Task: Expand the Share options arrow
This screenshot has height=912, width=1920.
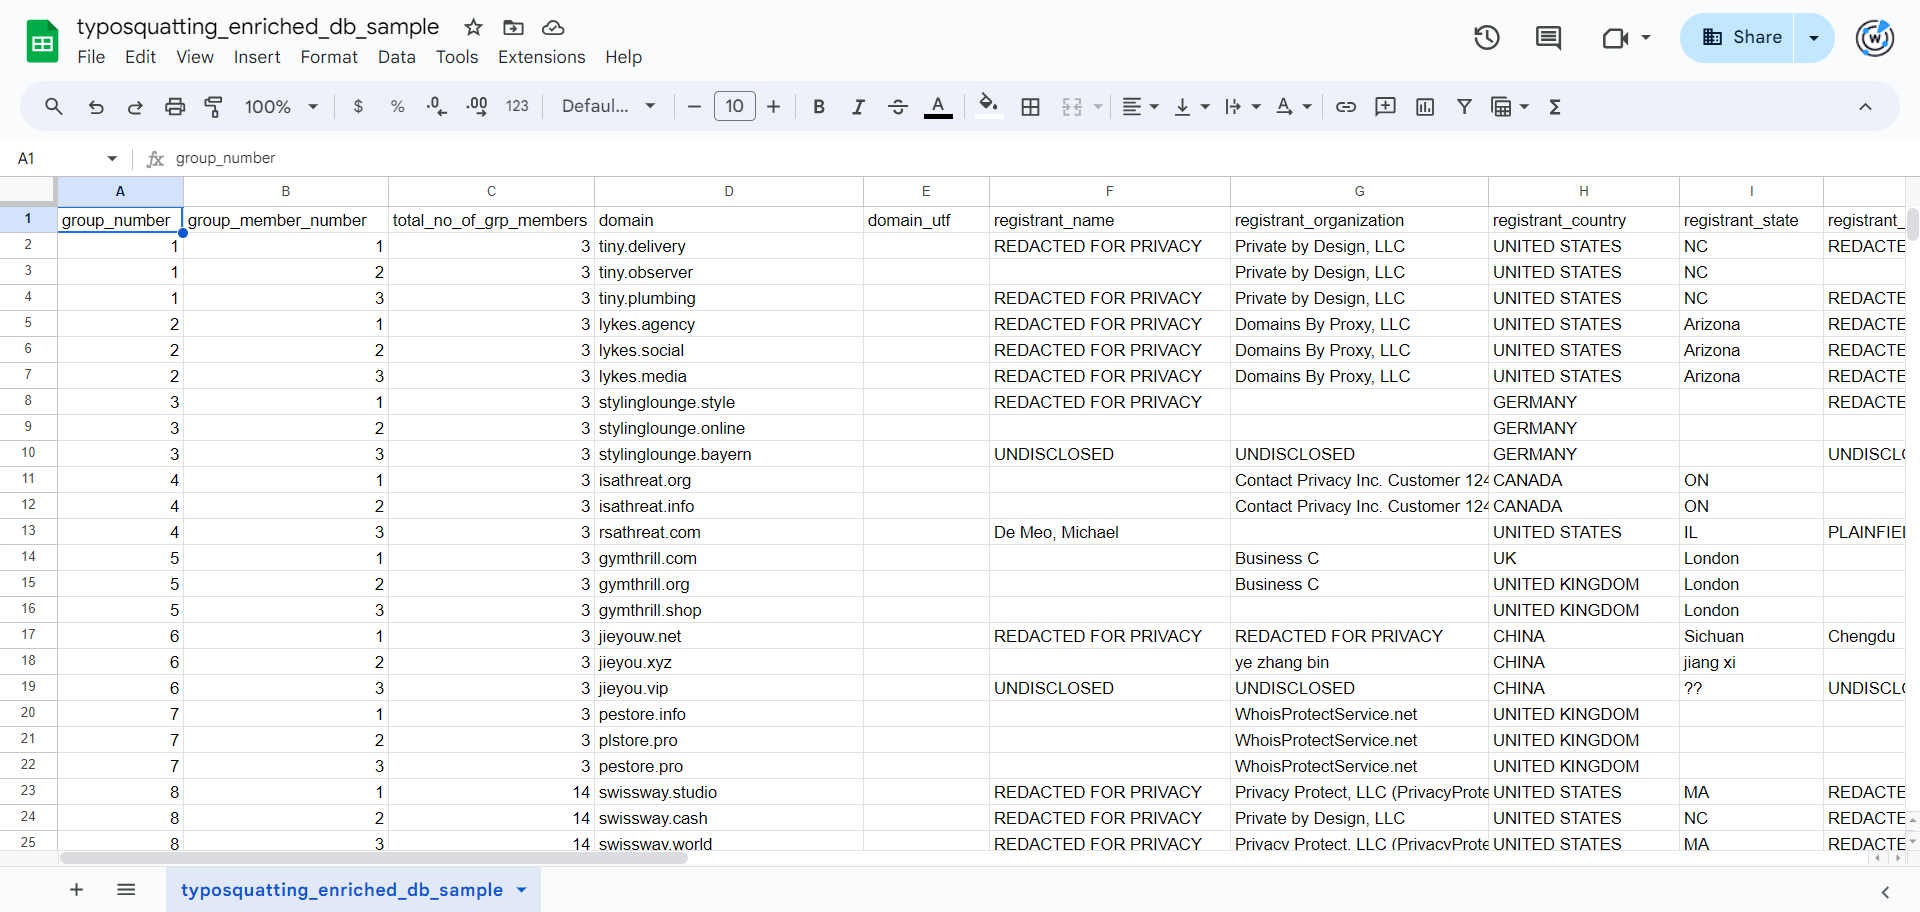Action: click(x=1813, y=38)
